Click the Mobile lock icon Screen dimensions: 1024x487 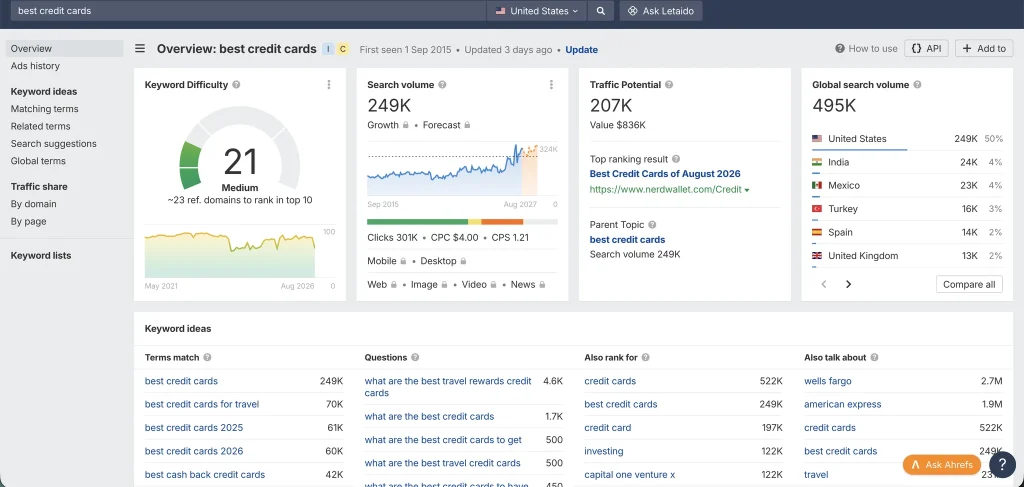click(403, 261)
